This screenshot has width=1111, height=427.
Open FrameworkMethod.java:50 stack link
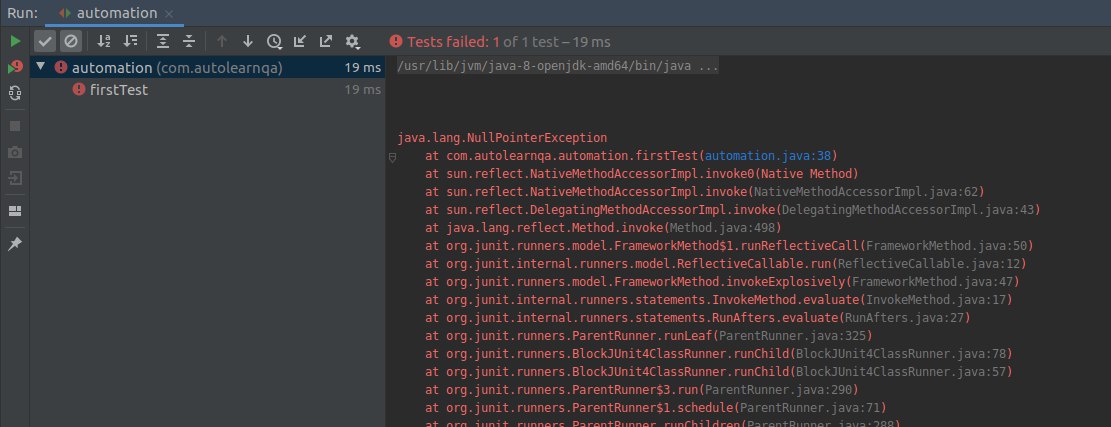pyautogui.click(x=946, y=246)
